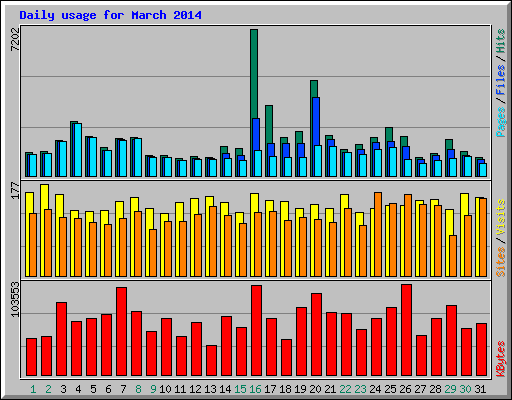
Task: Click day 21 on the x-axis
Action: pos(330,389)
